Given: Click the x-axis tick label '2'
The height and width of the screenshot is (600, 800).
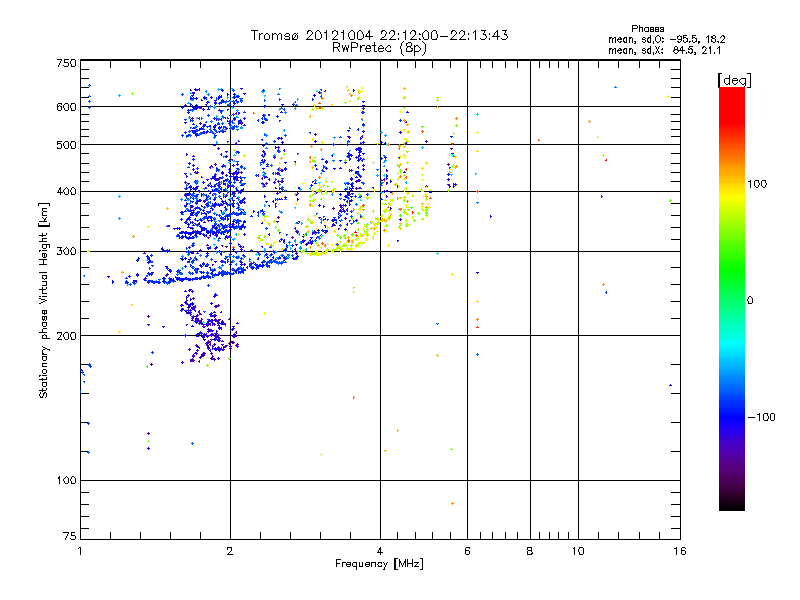Looking at the screenshot, I should (x=230, y=551).
